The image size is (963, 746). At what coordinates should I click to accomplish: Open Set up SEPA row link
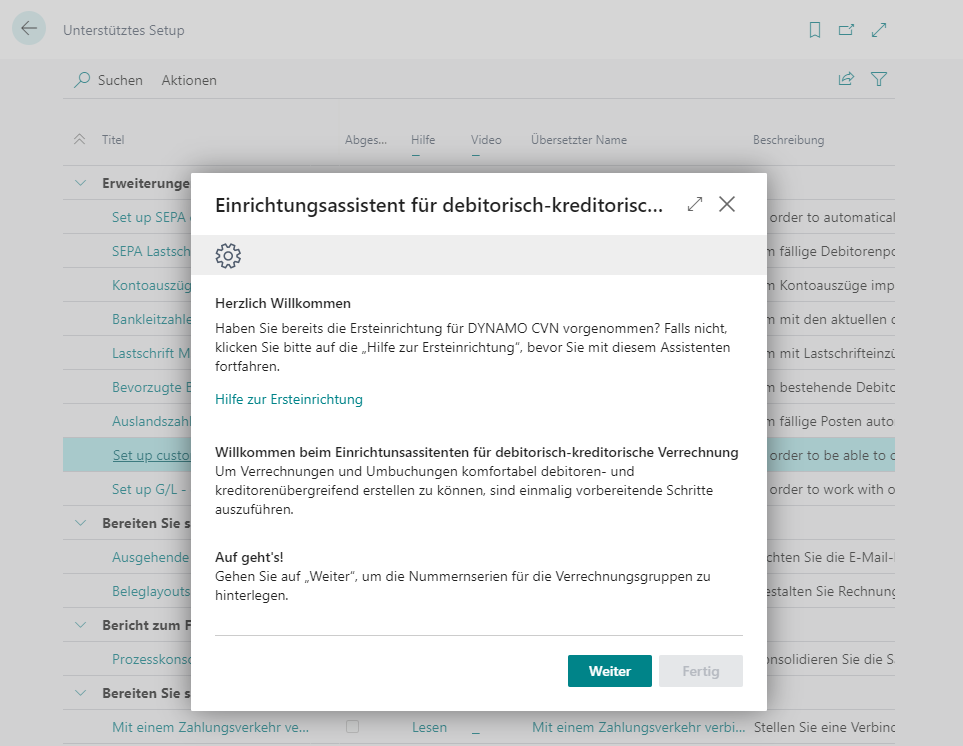coord(151,217)
